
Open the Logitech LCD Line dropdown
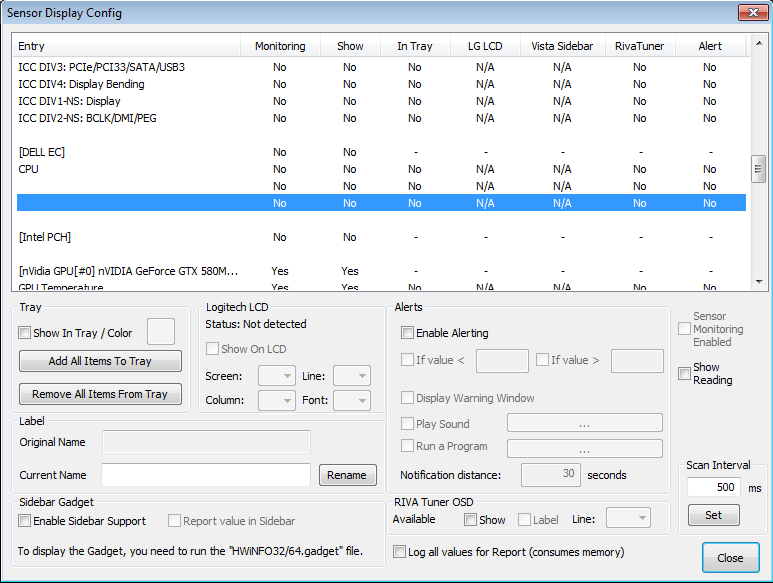(351, 376)
